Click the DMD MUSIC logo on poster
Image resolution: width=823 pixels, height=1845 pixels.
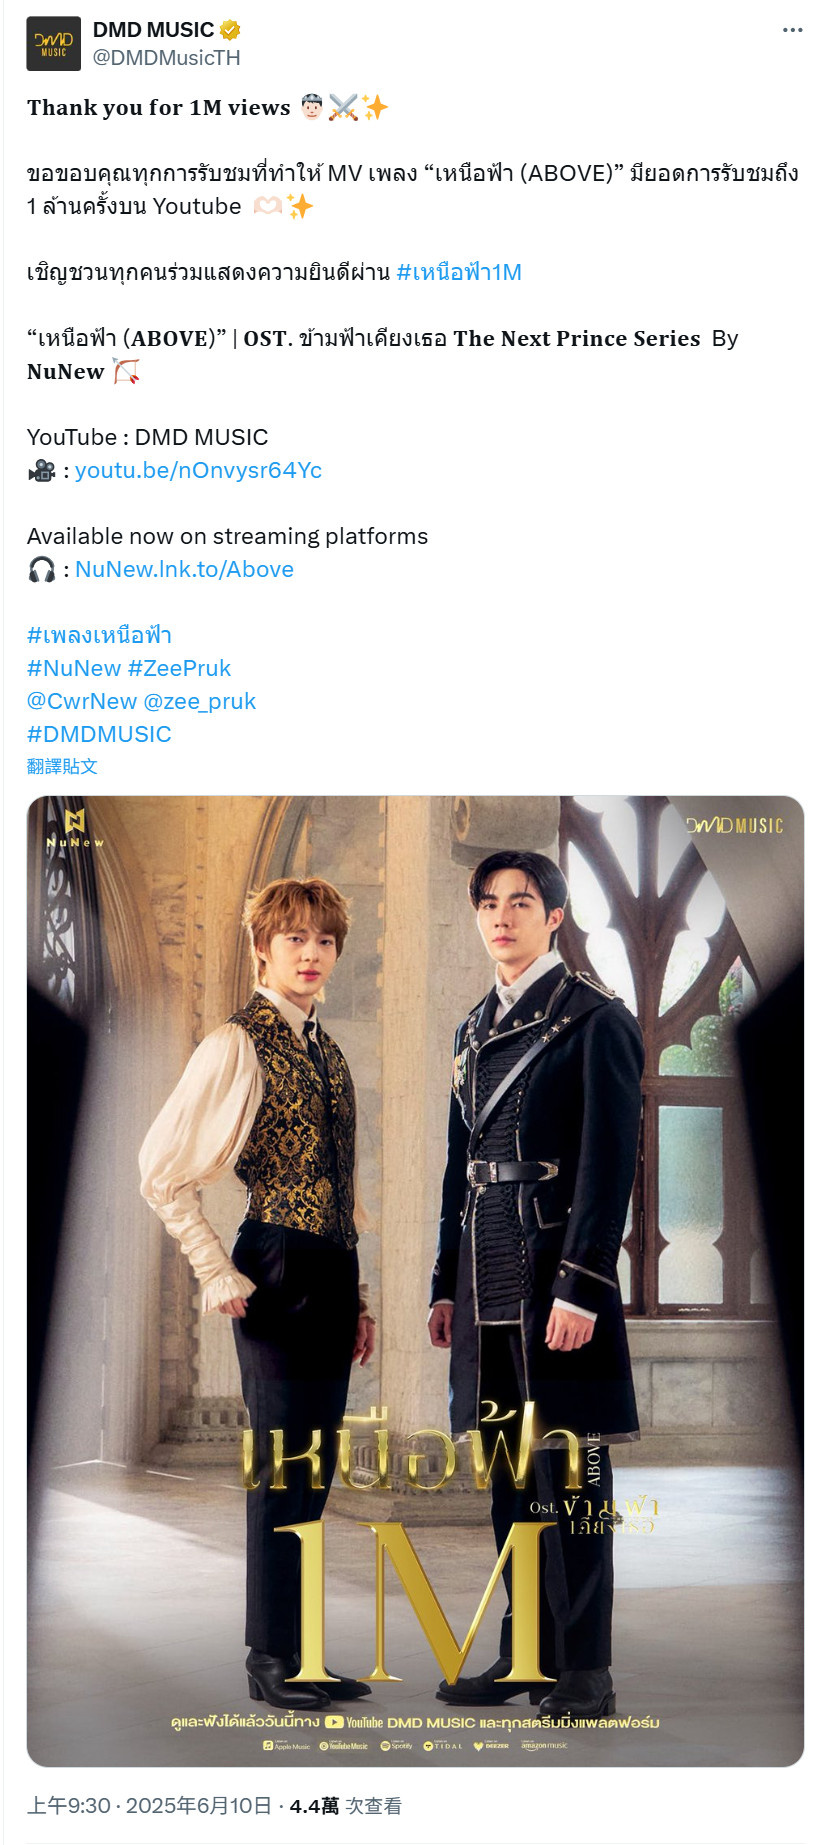734,825
